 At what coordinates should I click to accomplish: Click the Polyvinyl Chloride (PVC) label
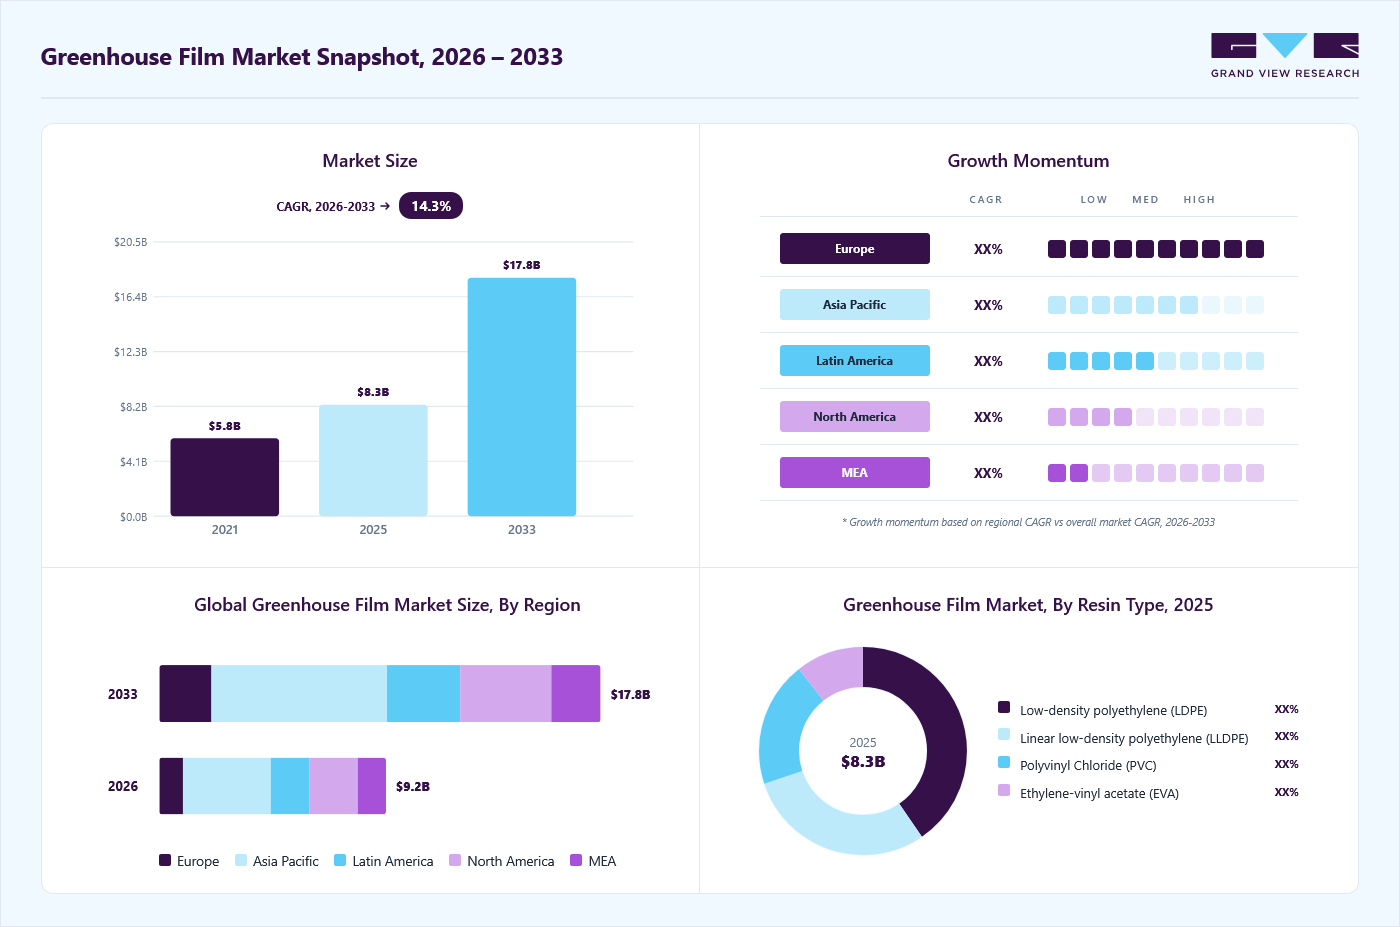click(x=1088, y=765)
